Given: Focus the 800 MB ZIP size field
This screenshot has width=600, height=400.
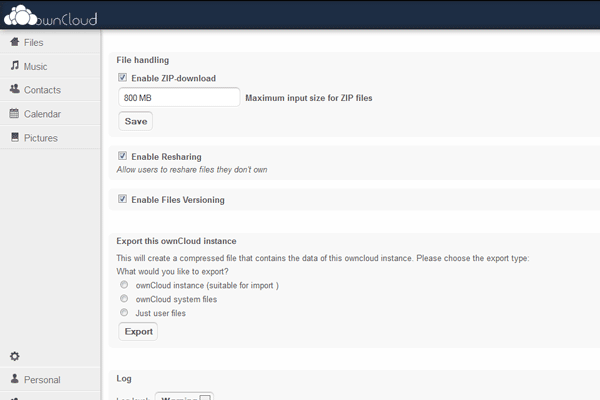Looking at the screenshot, I should (179, 98).
